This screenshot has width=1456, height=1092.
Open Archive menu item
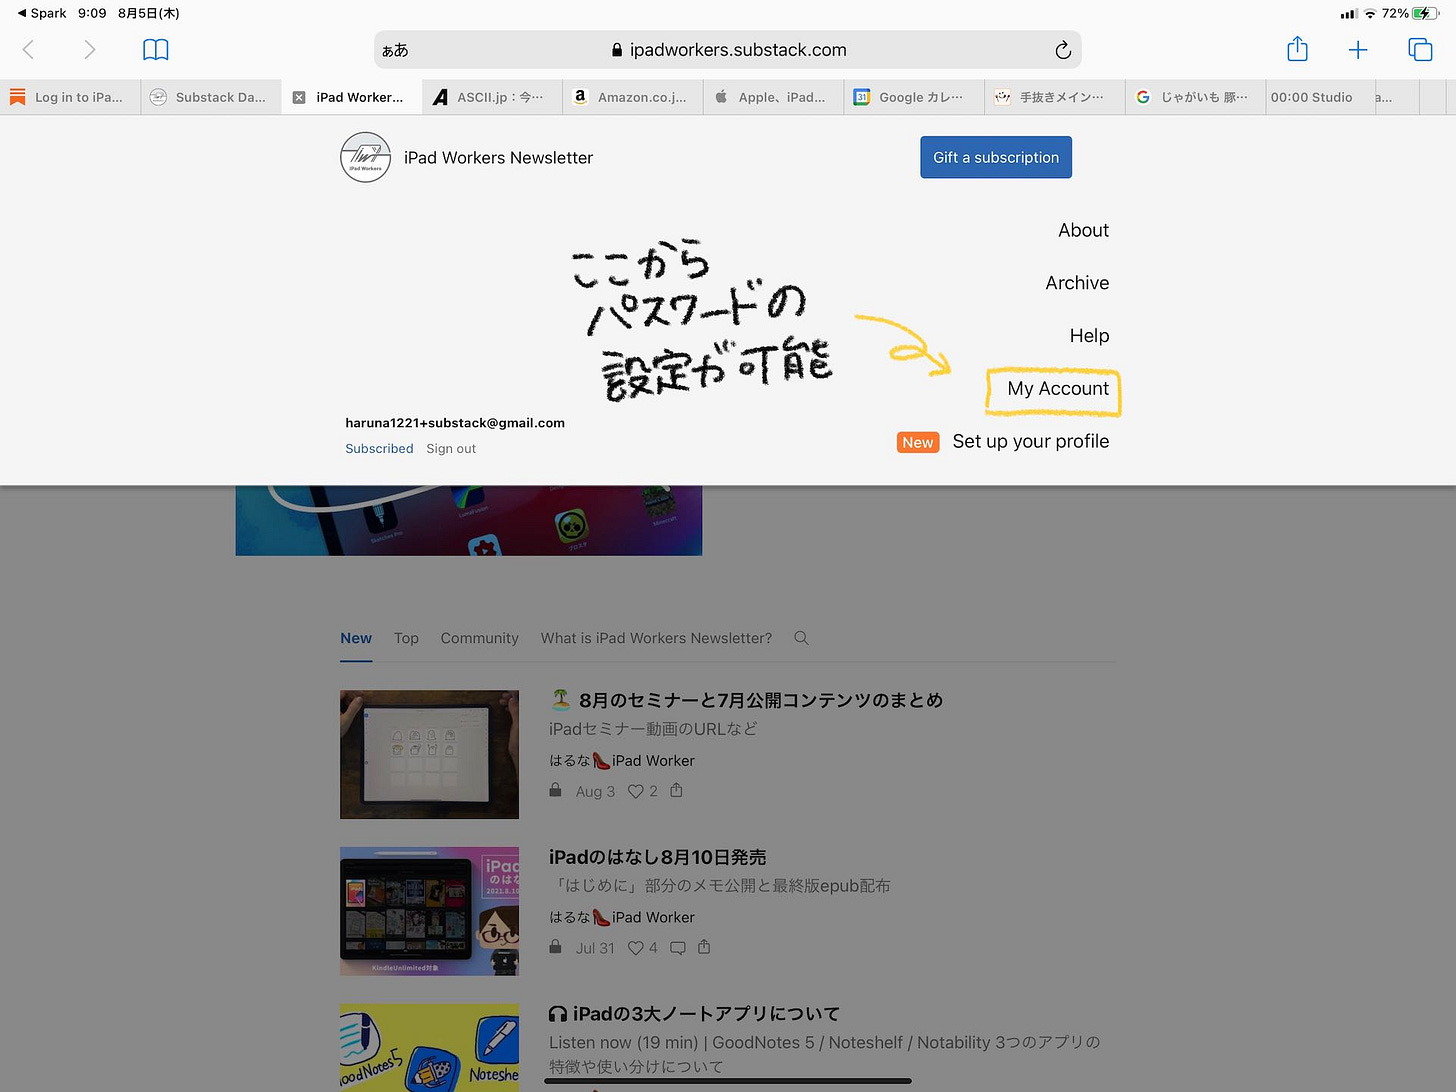coord(1077,283)
